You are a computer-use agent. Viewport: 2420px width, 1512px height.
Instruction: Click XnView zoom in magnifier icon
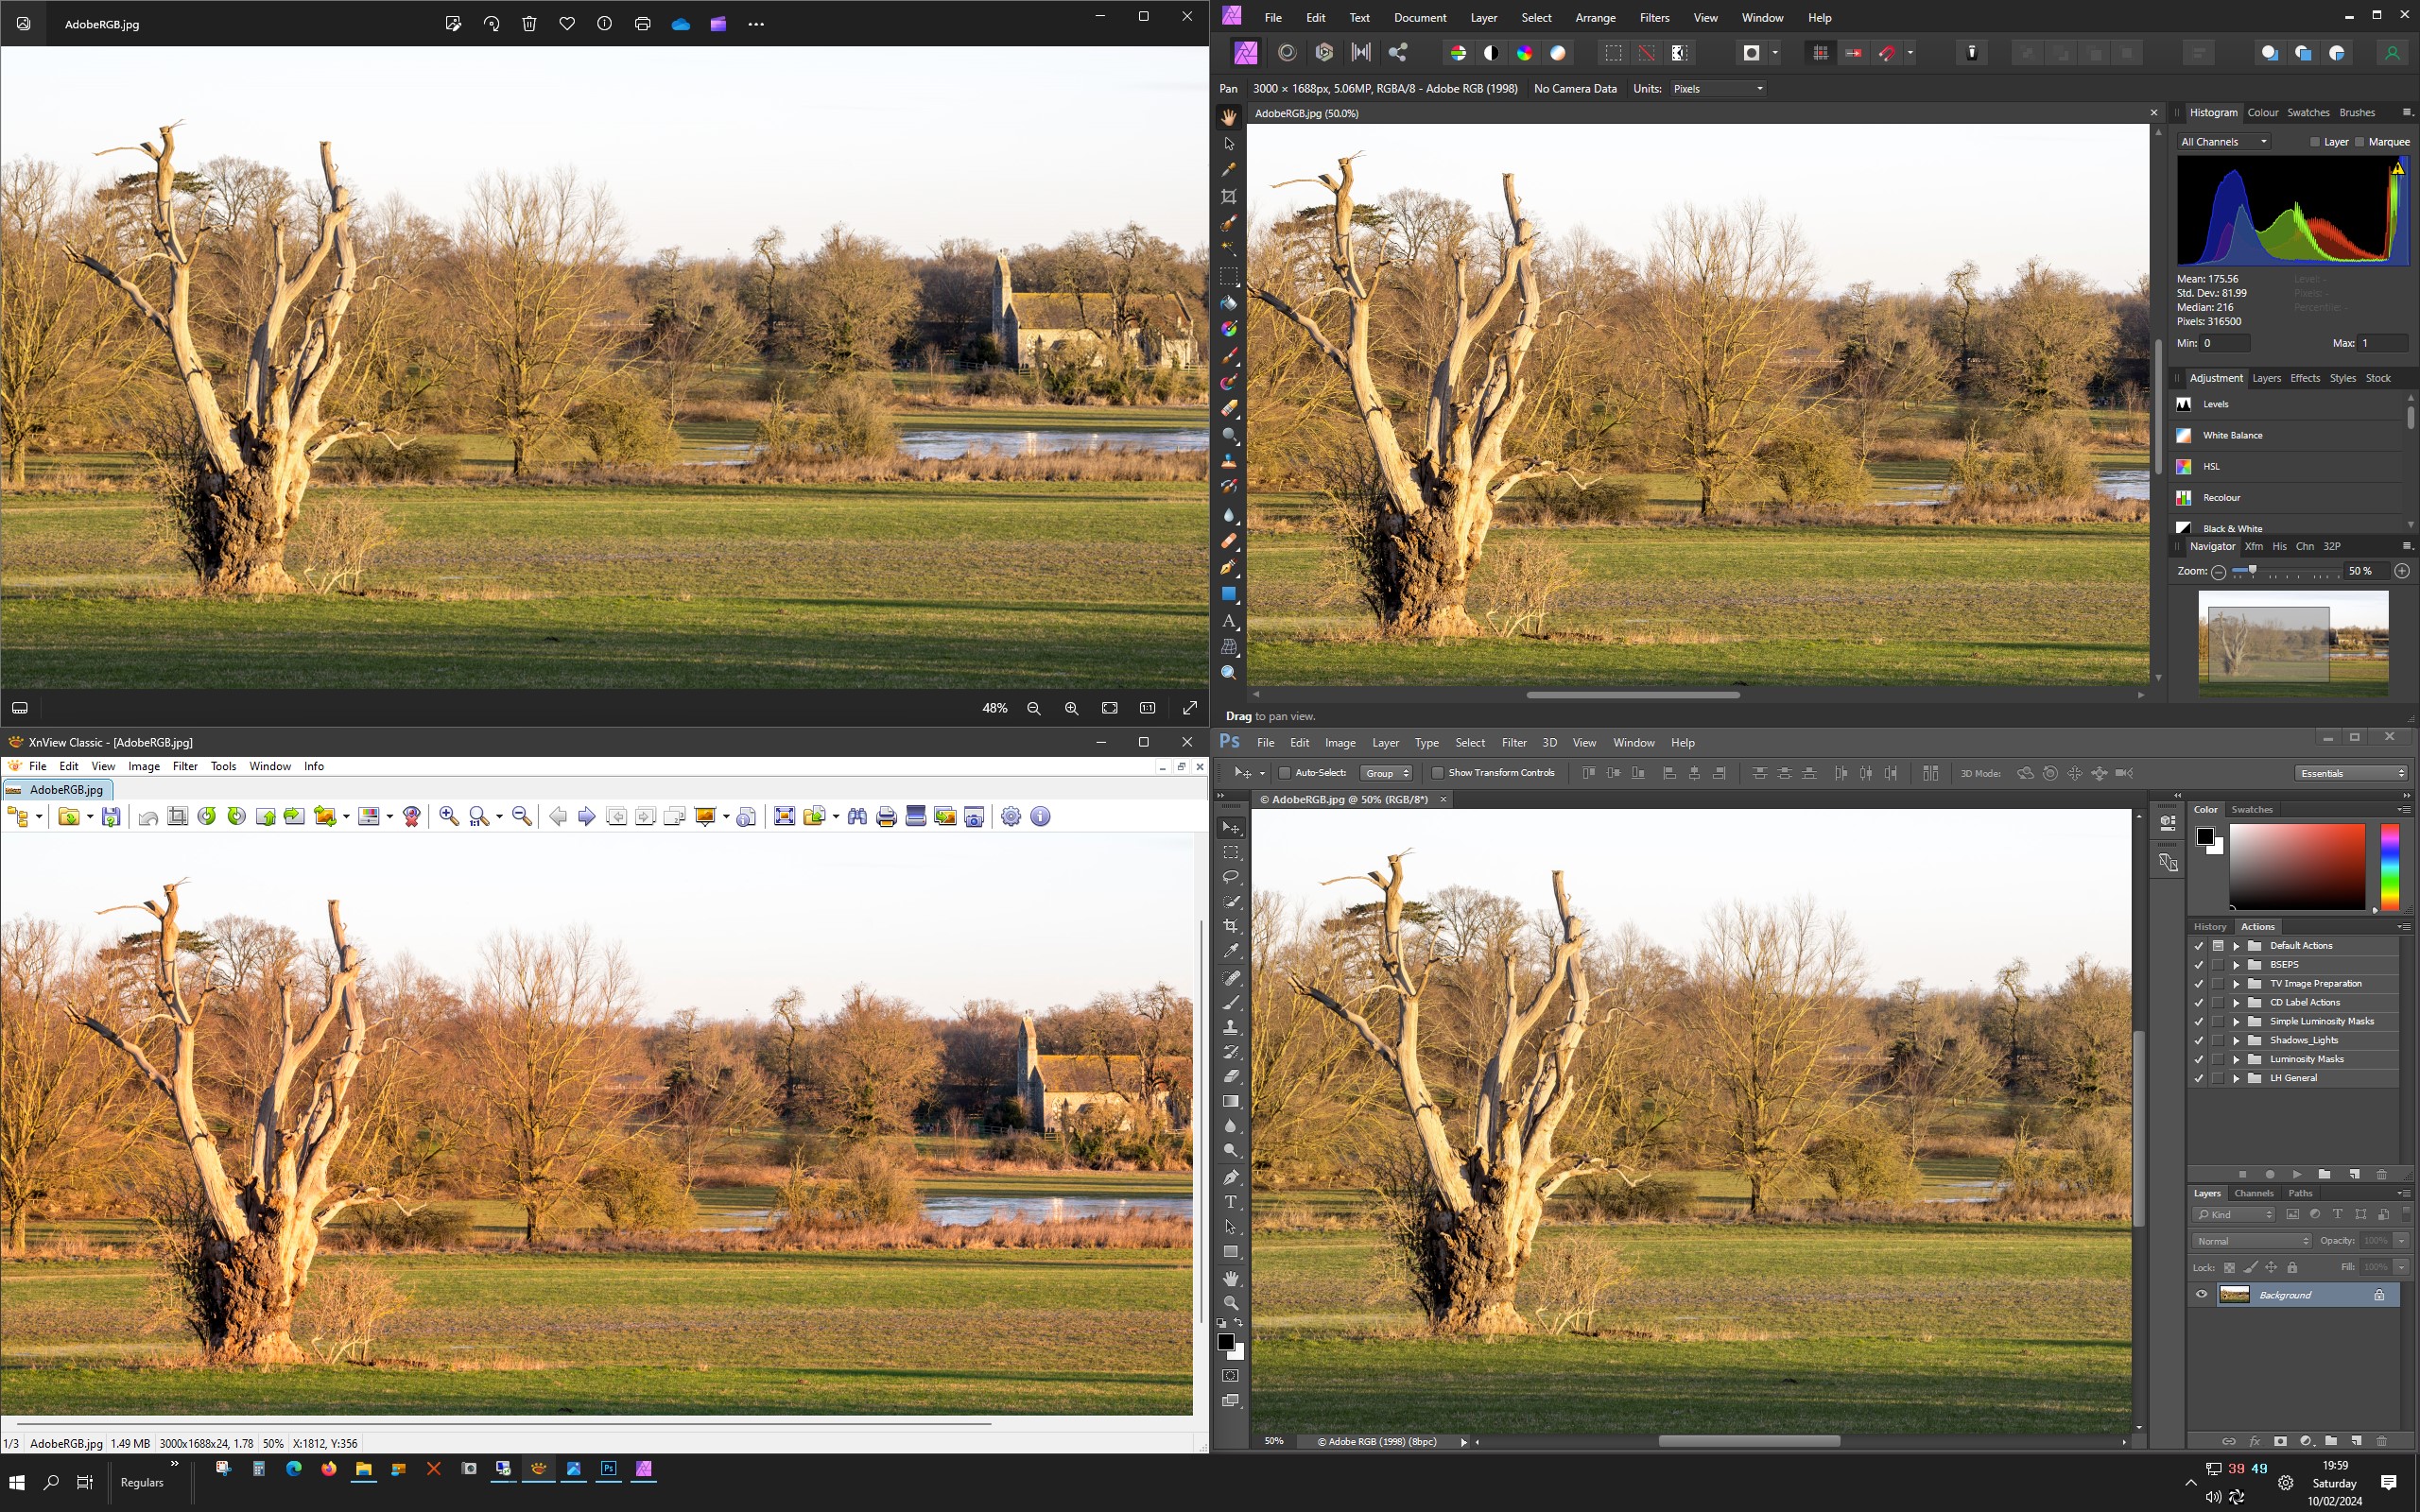tap(449, 817)
